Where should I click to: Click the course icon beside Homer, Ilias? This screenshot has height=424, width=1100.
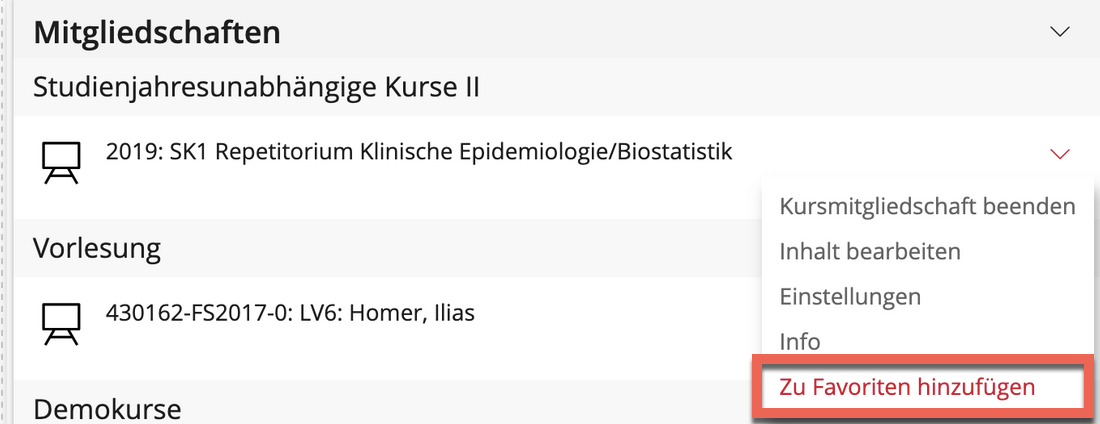tap(59, 321)
